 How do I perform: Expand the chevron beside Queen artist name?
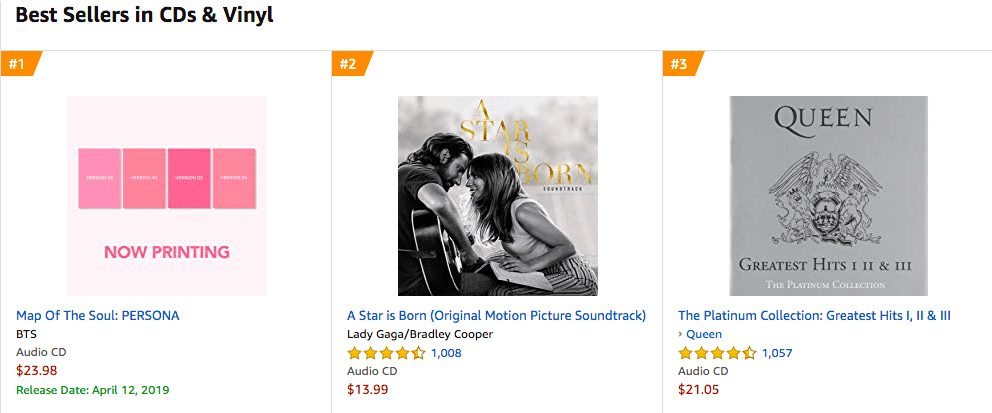click(x=680, y=334)
